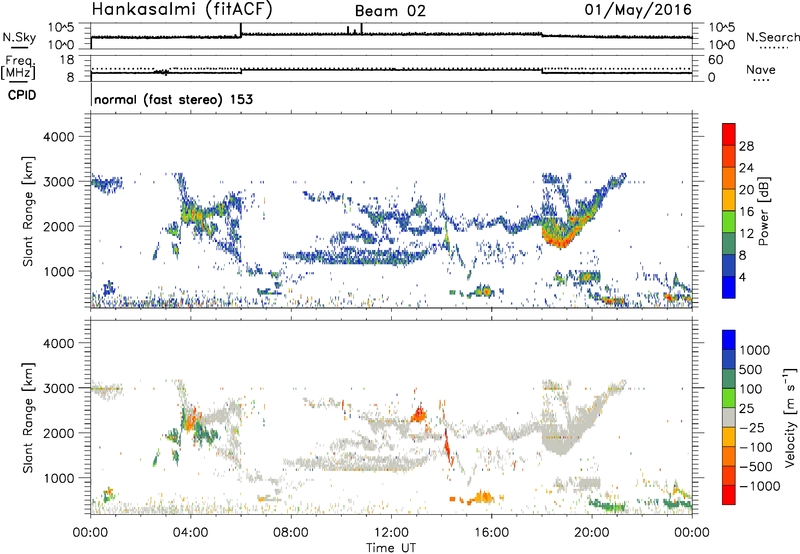800x554 pixels.
Task: Click the '20:00' time tick label
Action: tap(591, 533)
